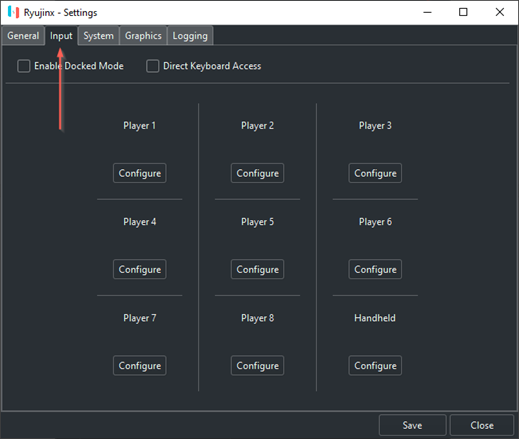Click the Handheld label
The width and height of the screenshot is (519, 439).
pos(375,318)
